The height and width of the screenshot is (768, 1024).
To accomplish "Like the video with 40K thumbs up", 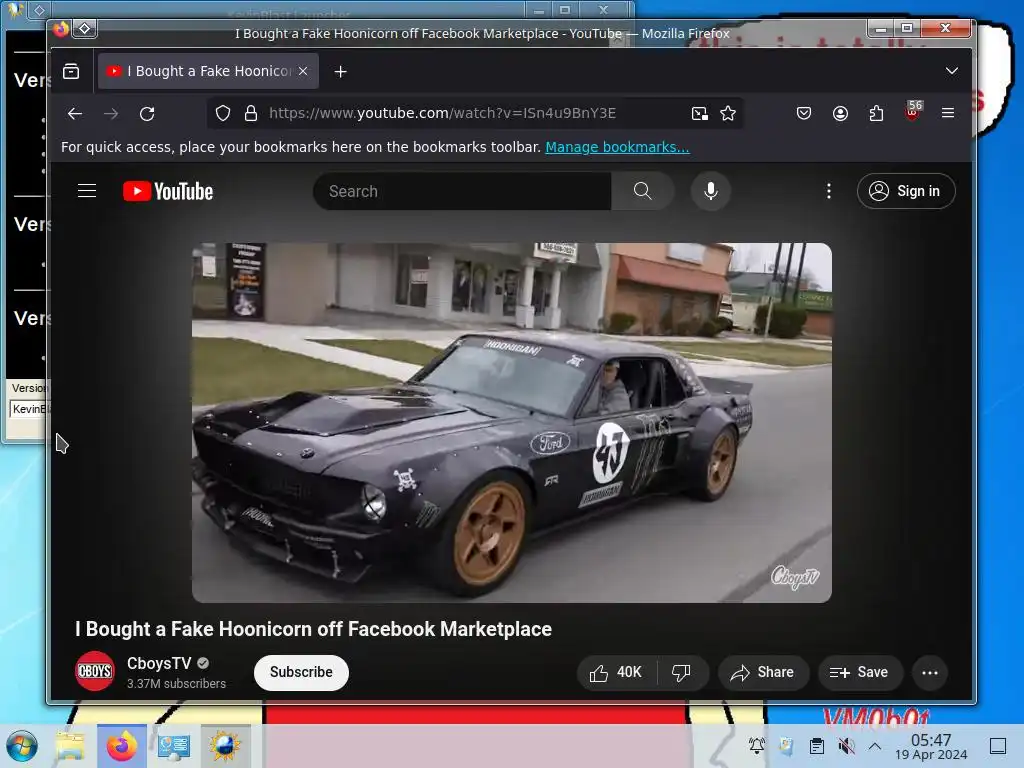I will pos(616,673).
